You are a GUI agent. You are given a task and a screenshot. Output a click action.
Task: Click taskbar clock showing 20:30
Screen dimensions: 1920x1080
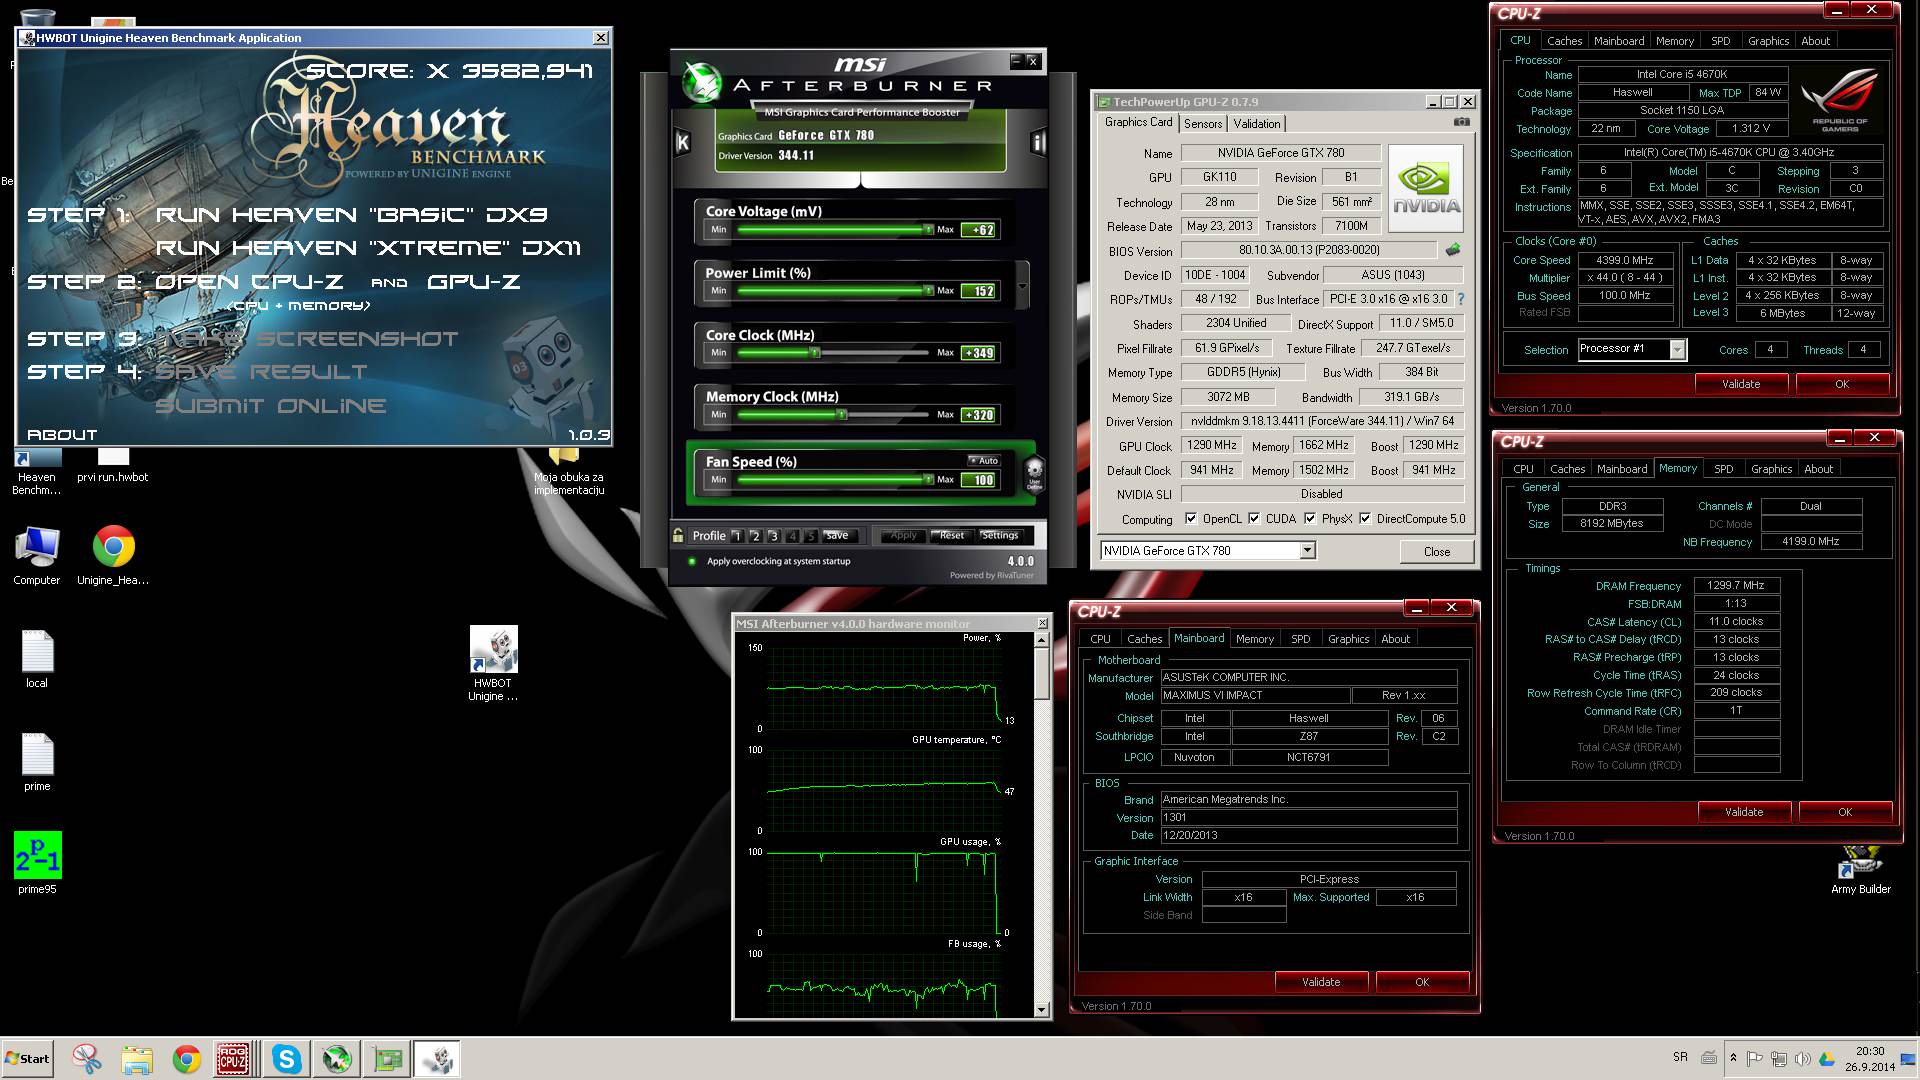coord(1869,1059)
